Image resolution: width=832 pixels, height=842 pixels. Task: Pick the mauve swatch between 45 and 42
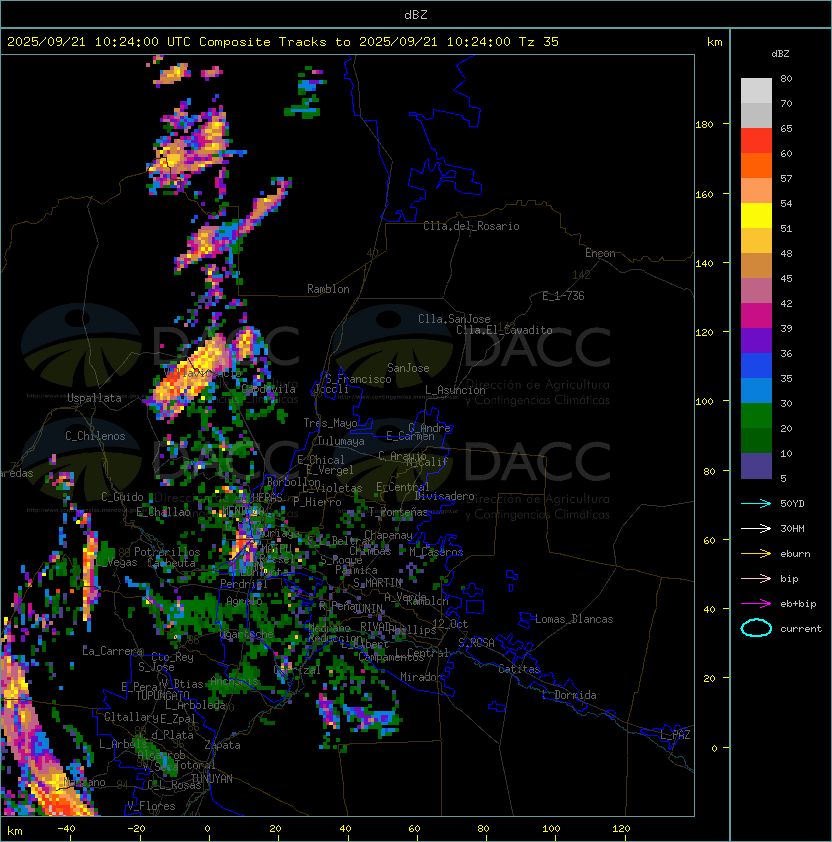click(x=756, y=291)
